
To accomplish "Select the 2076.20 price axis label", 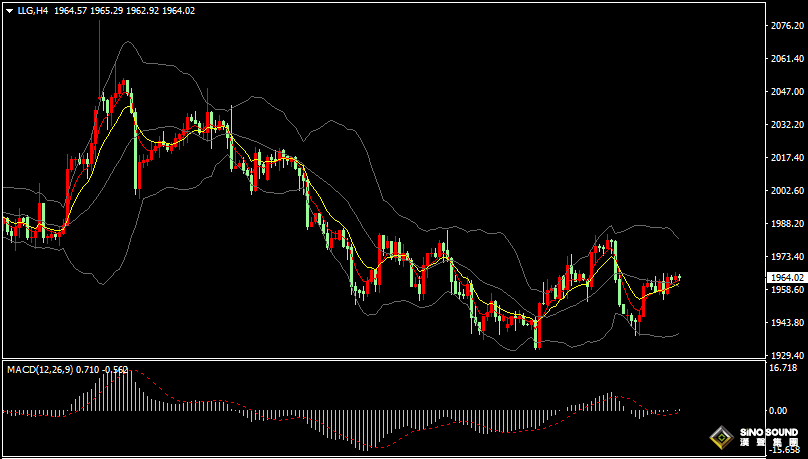I will pyautogui.click(x=788, y=25).
